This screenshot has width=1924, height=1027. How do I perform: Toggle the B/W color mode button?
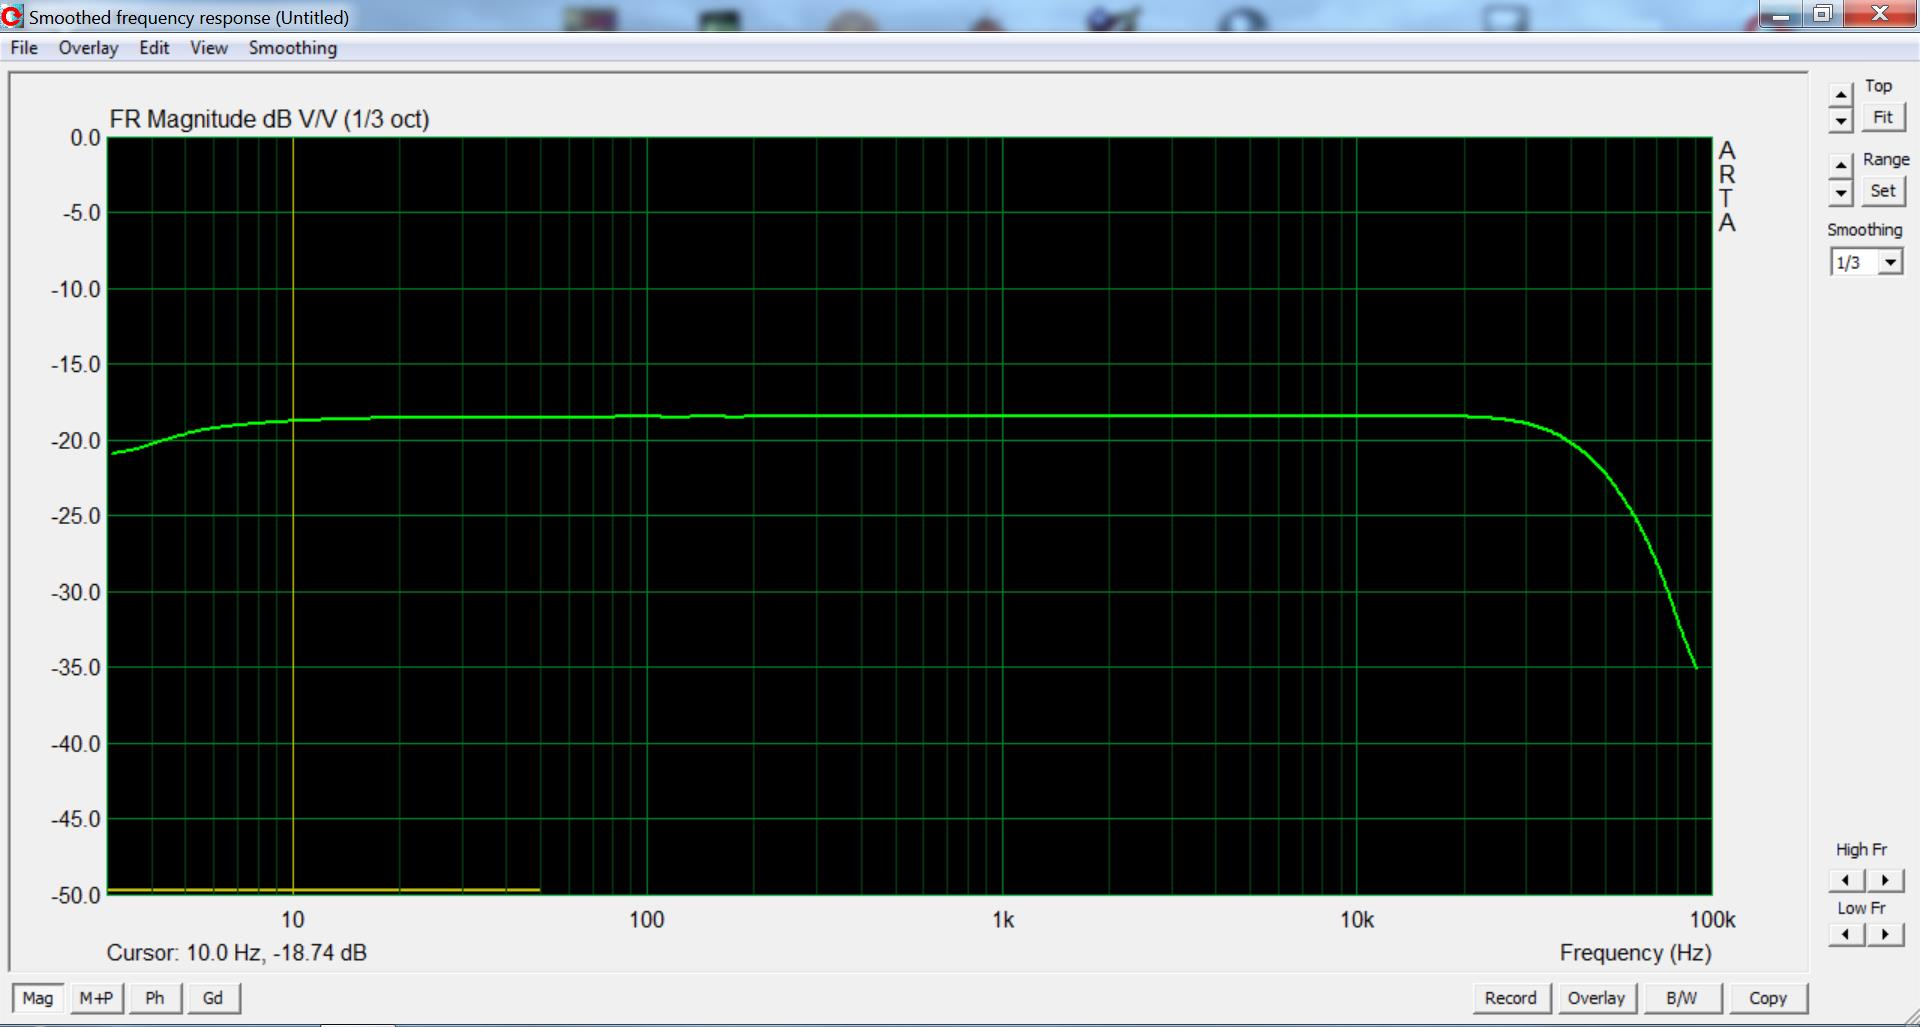click(x=1682, y=998)
